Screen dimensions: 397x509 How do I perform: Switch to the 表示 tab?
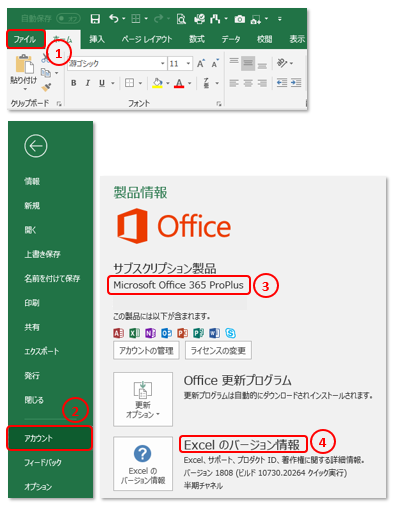click(297, 39)
